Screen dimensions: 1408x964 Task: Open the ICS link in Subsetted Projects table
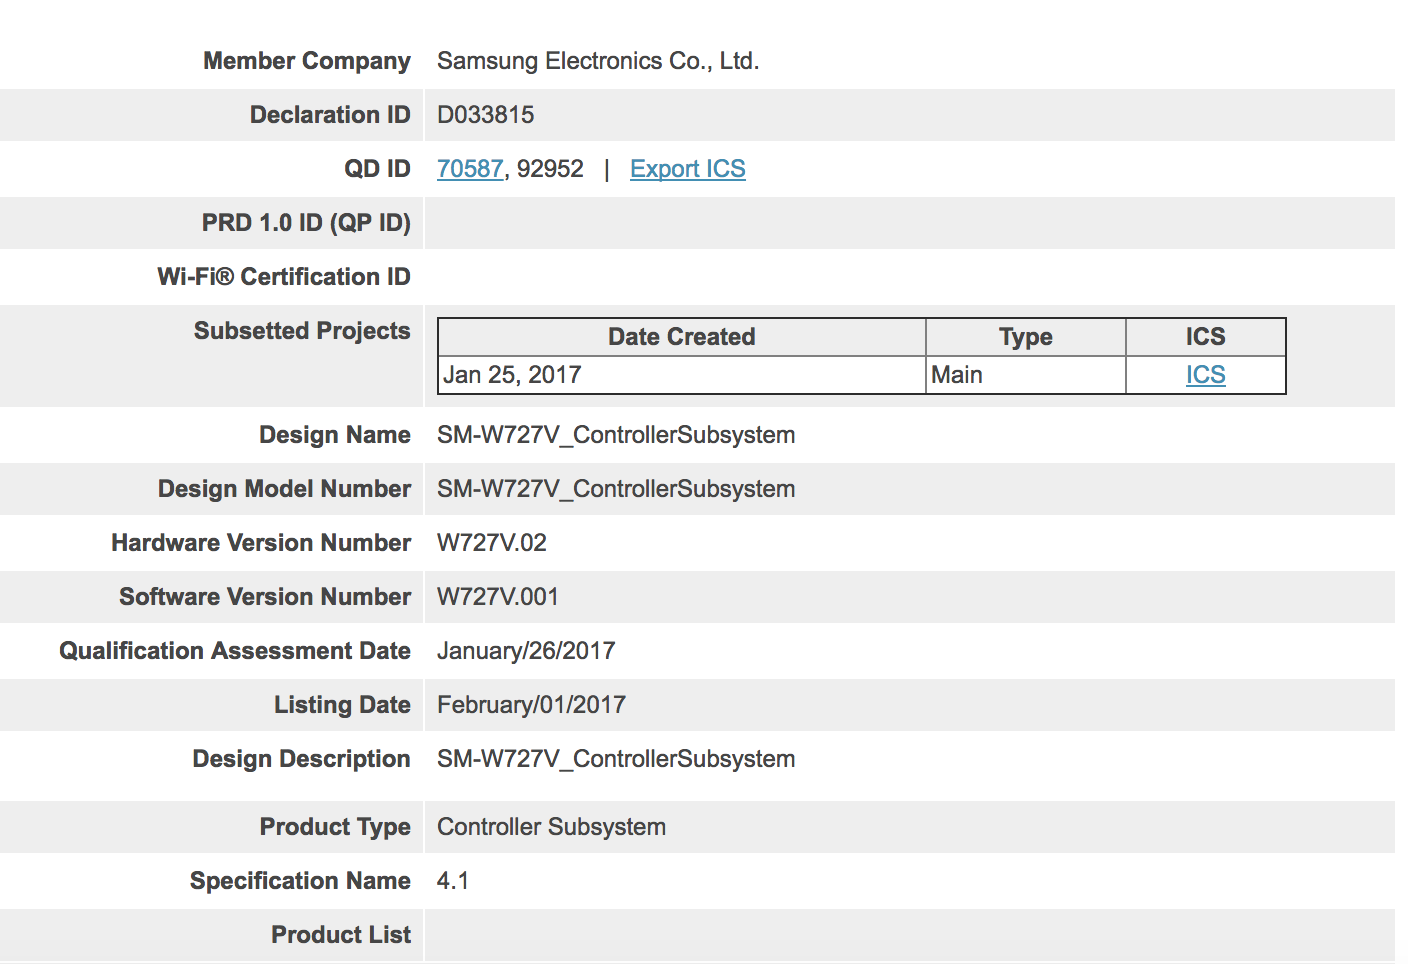(1205, 375)
